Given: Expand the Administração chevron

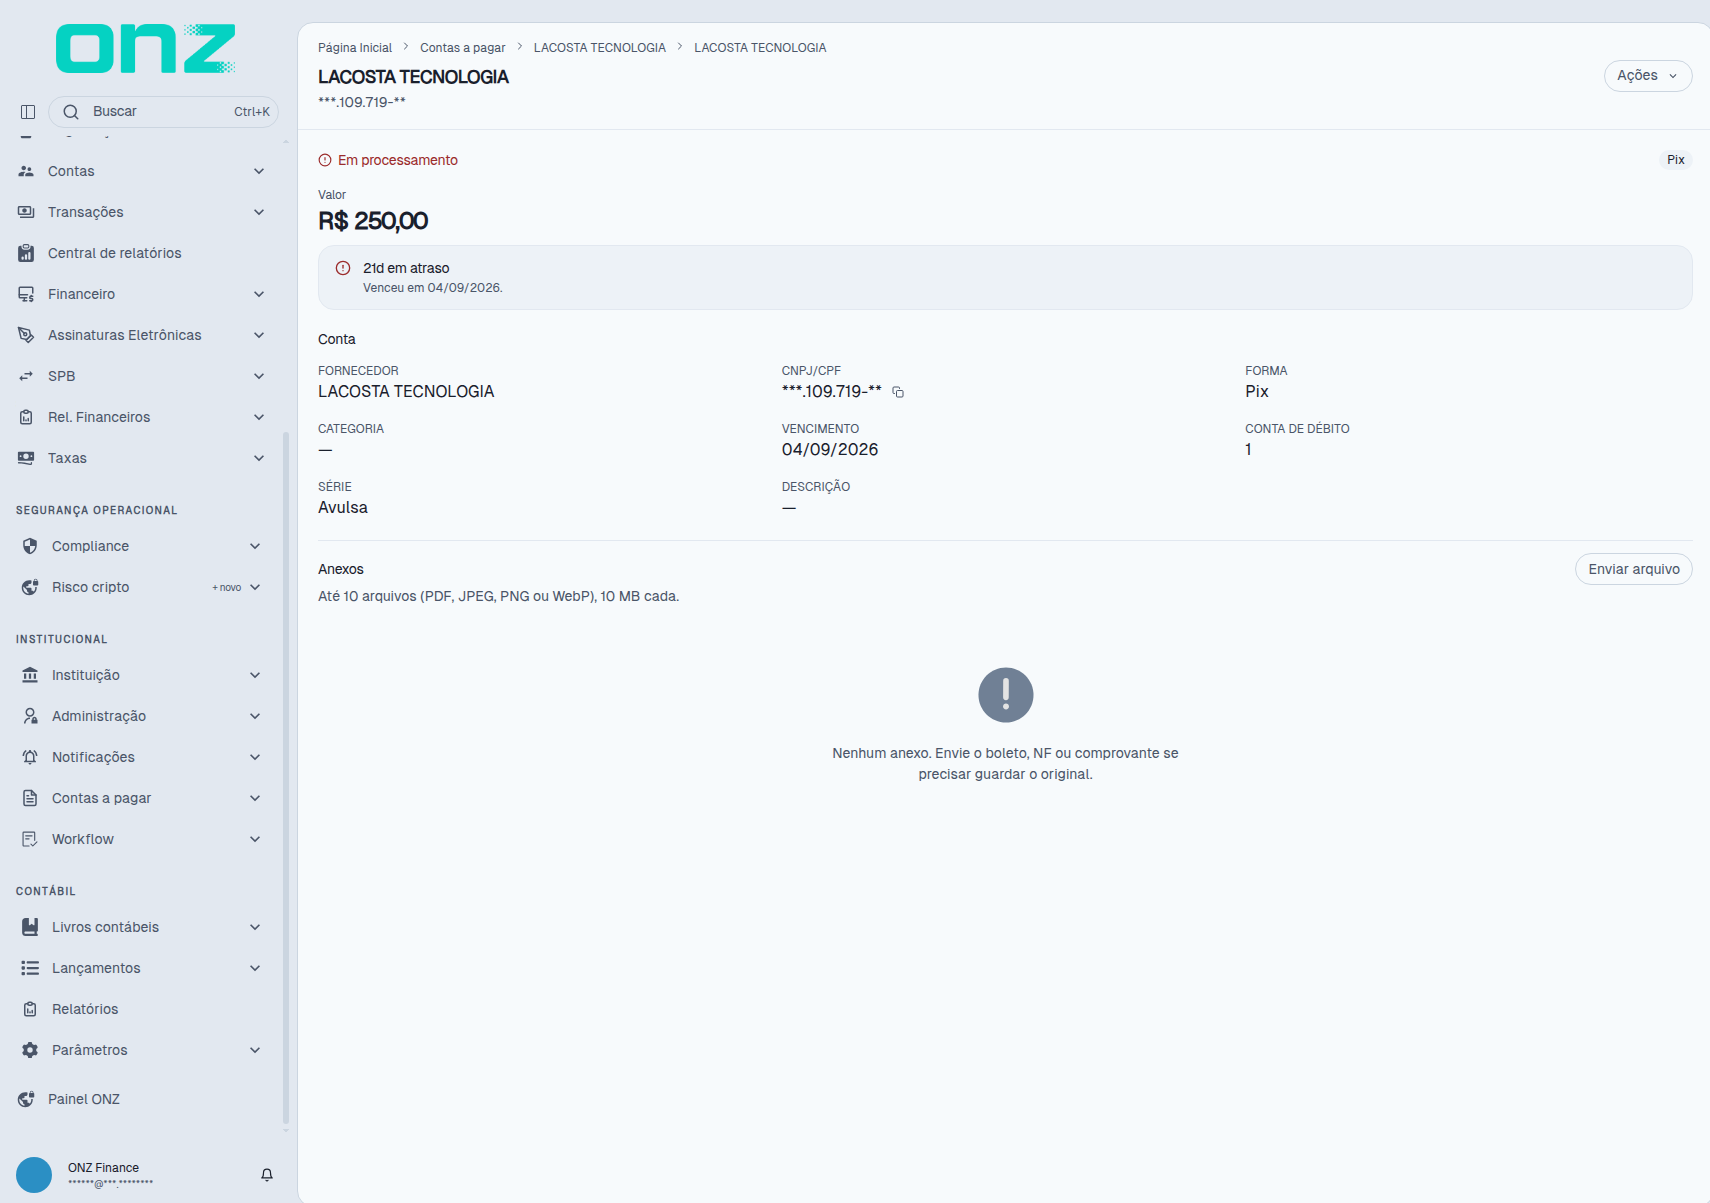Looking at the screenshot, I should coord(255,716).
